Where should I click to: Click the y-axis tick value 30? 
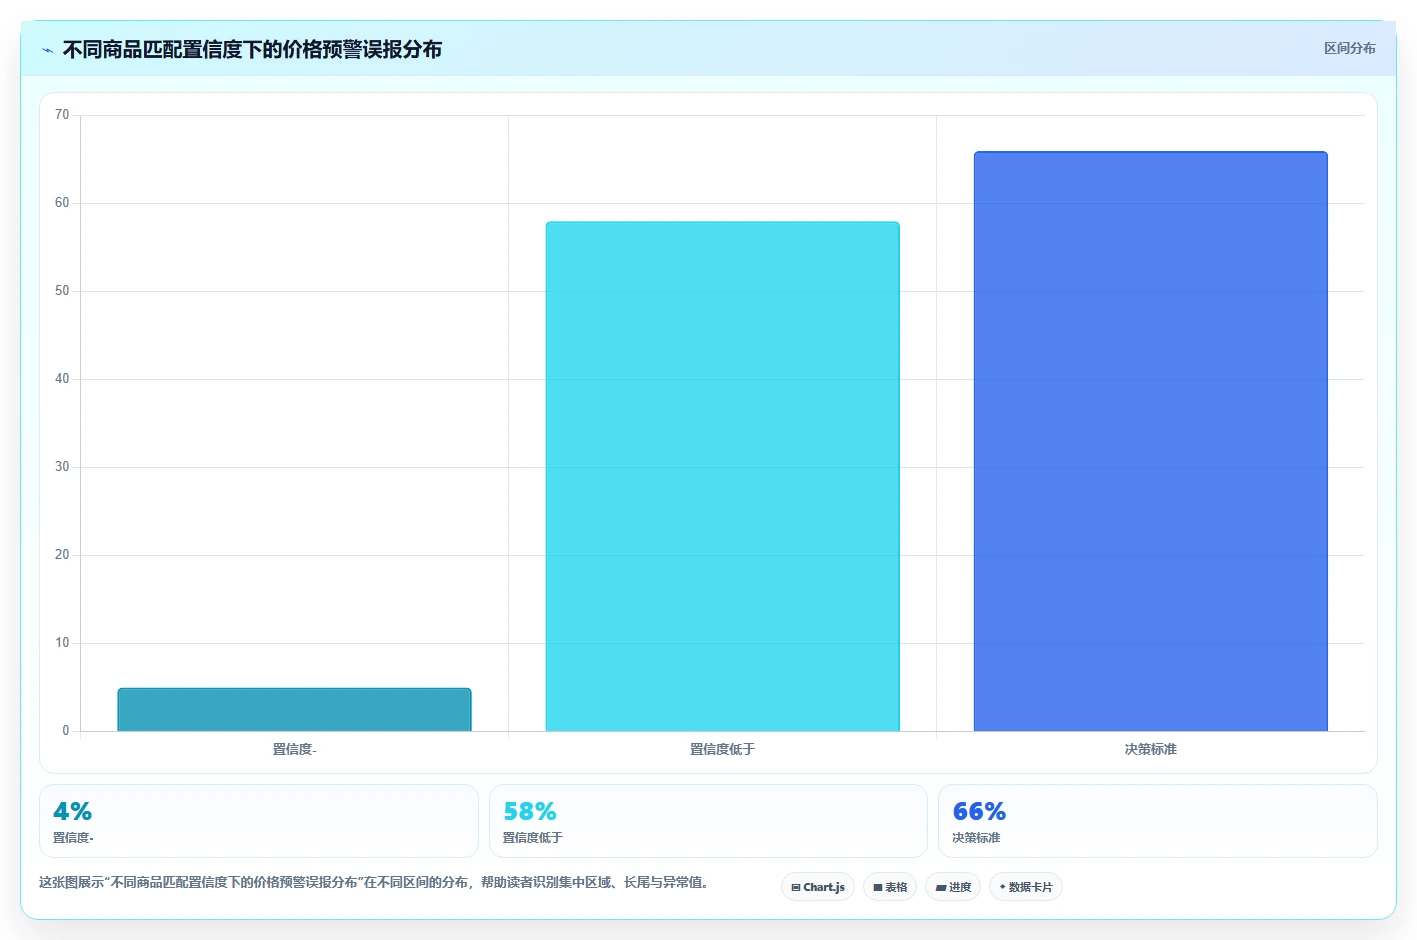[62, 467]
